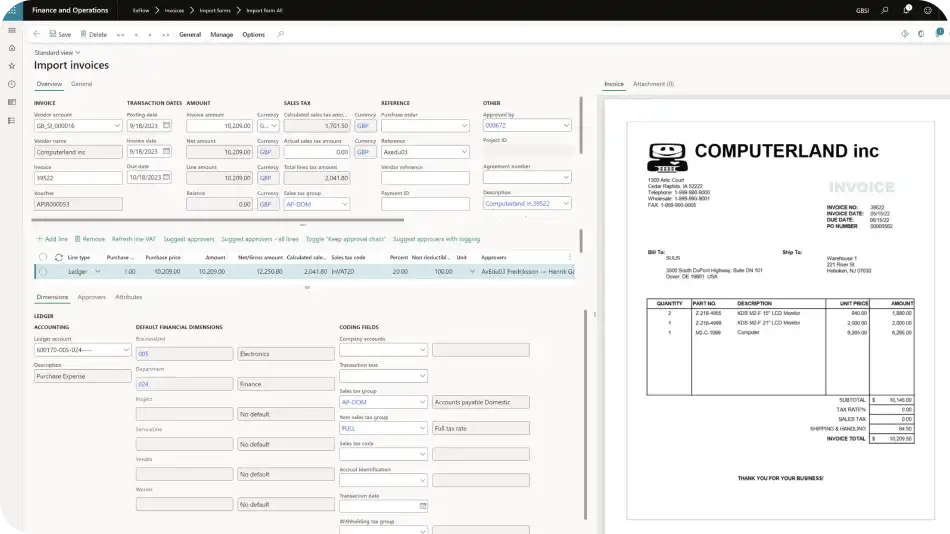Open the message center speech bubble icon
Screen dimensions: 950x534
939,33
